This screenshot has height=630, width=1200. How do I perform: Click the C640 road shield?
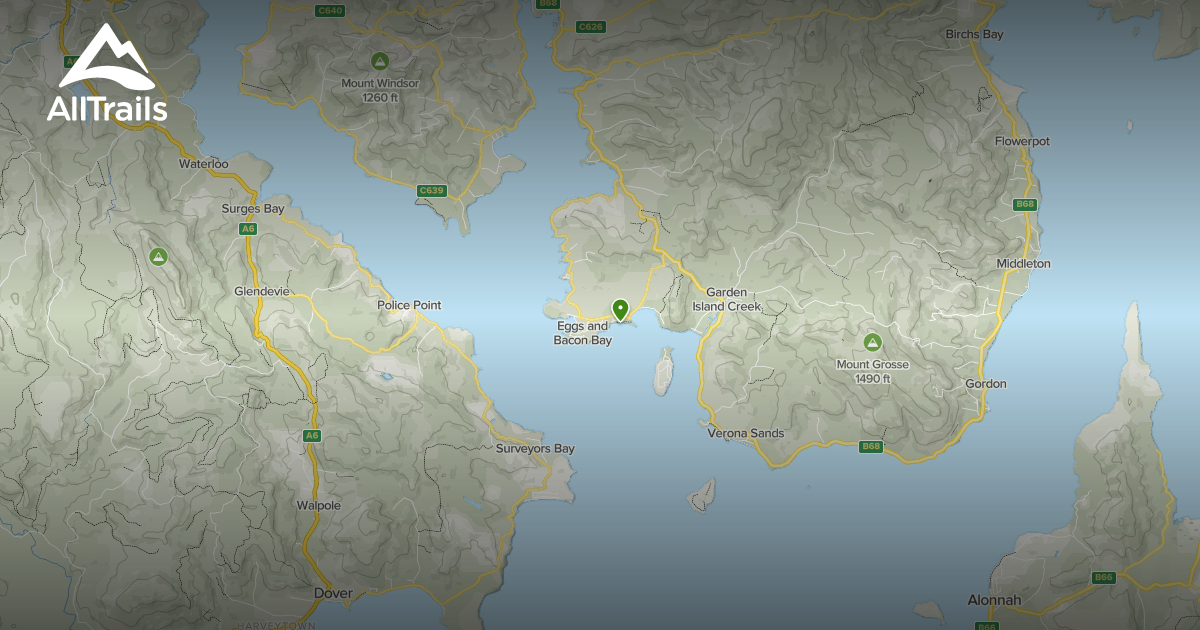[329, 10]
